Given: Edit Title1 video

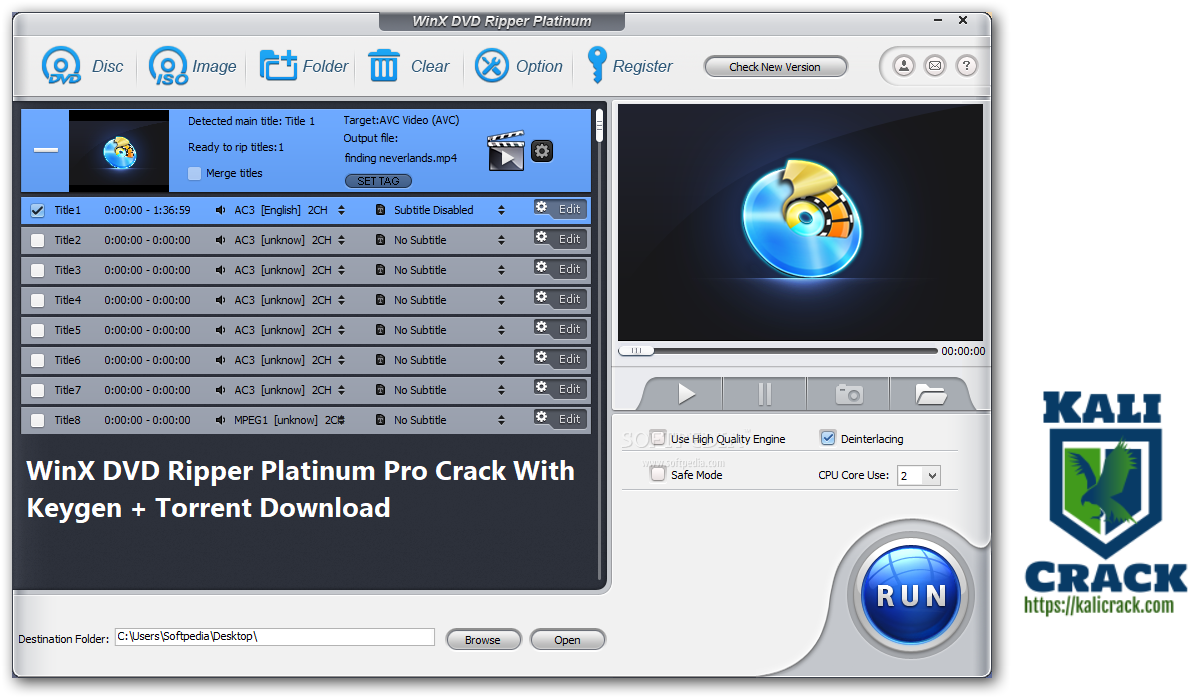Looking at the screenshot, I should pyautogui.click(x=560, y=209).
